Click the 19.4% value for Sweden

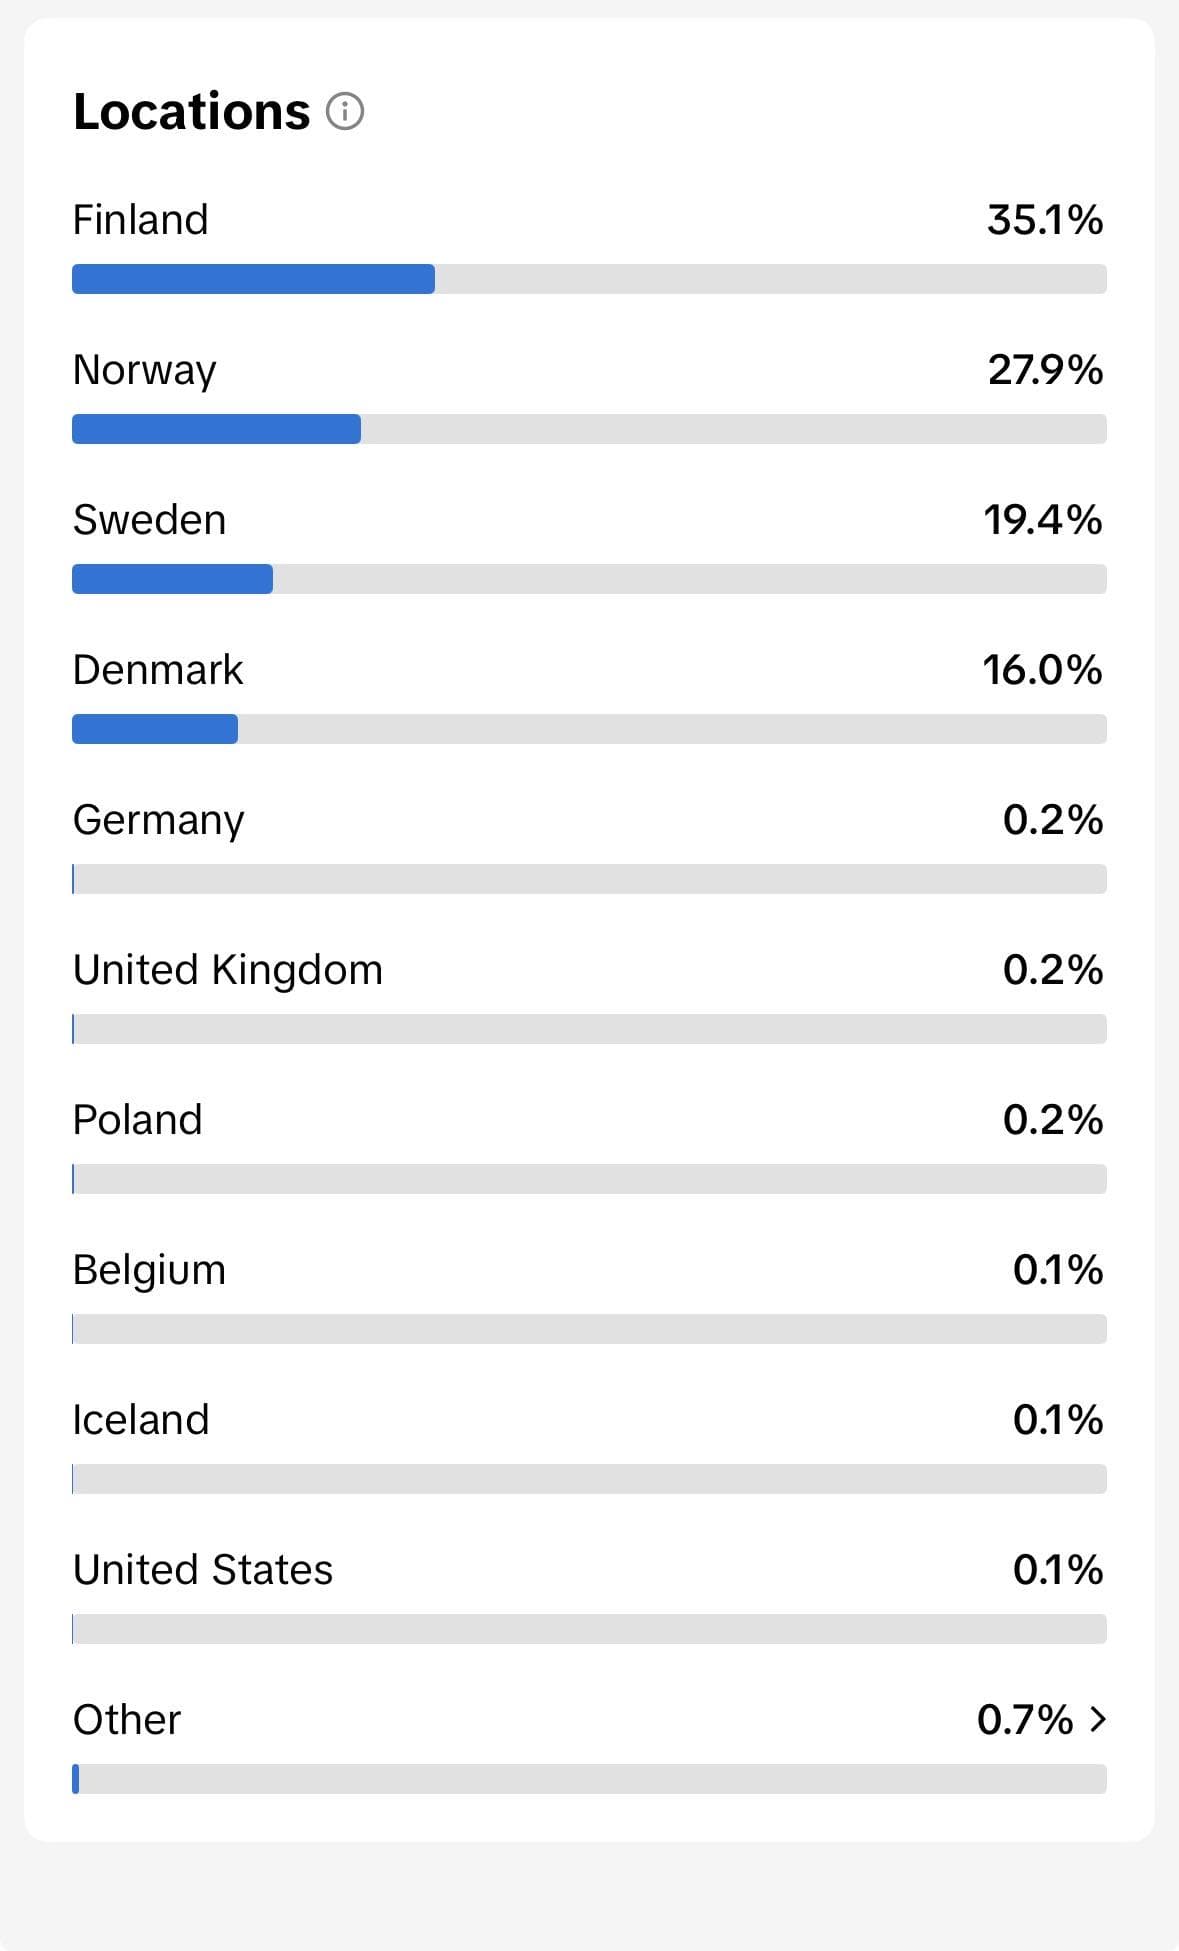pos(1043,520)
